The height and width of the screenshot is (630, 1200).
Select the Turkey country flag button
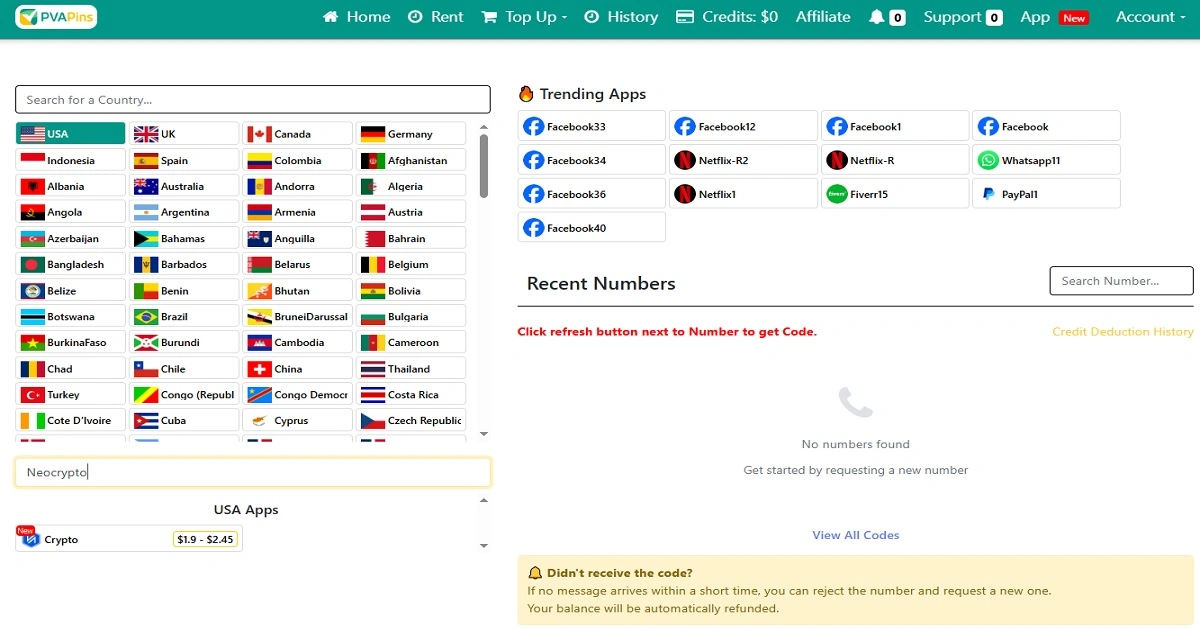click(x=71, y=394)
